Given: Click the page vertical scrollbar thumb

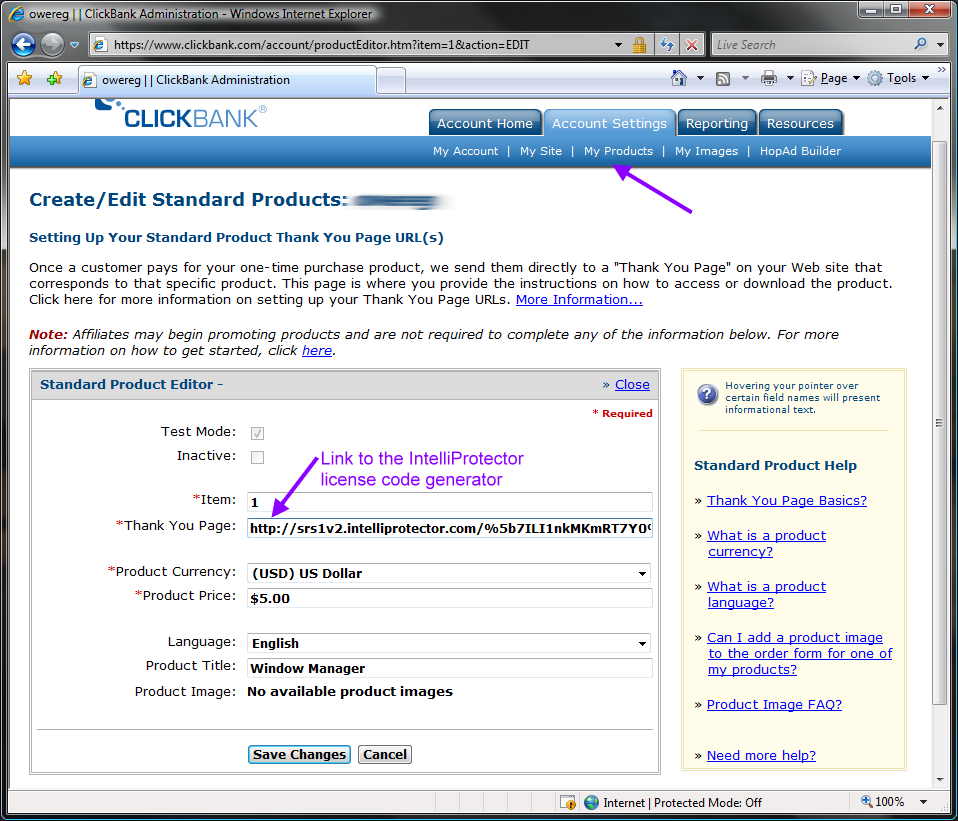Looking at the screenshot, I should click(940, 422).
